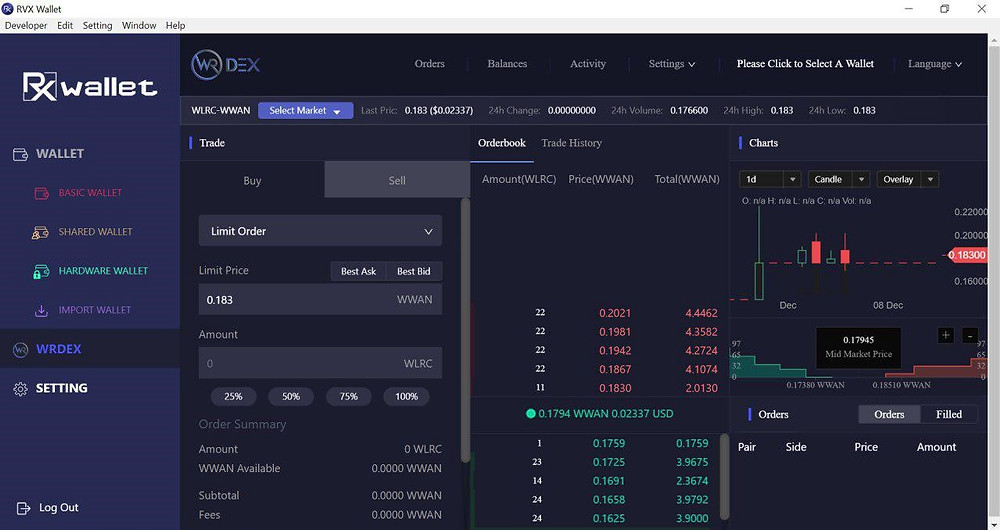This screenshot has height=530, width=1000.
Task: Open the Developer menu
Action: [x=26, y=26]
